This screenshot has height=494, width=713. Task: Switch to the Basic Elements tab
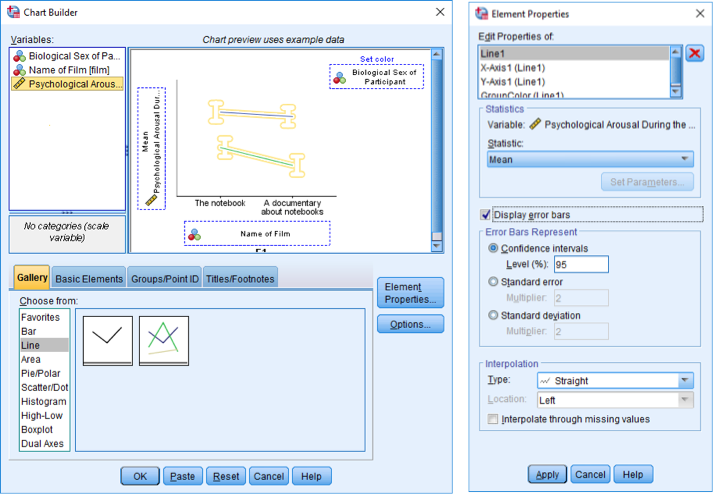pyautogui.click(x=89, y=279)
